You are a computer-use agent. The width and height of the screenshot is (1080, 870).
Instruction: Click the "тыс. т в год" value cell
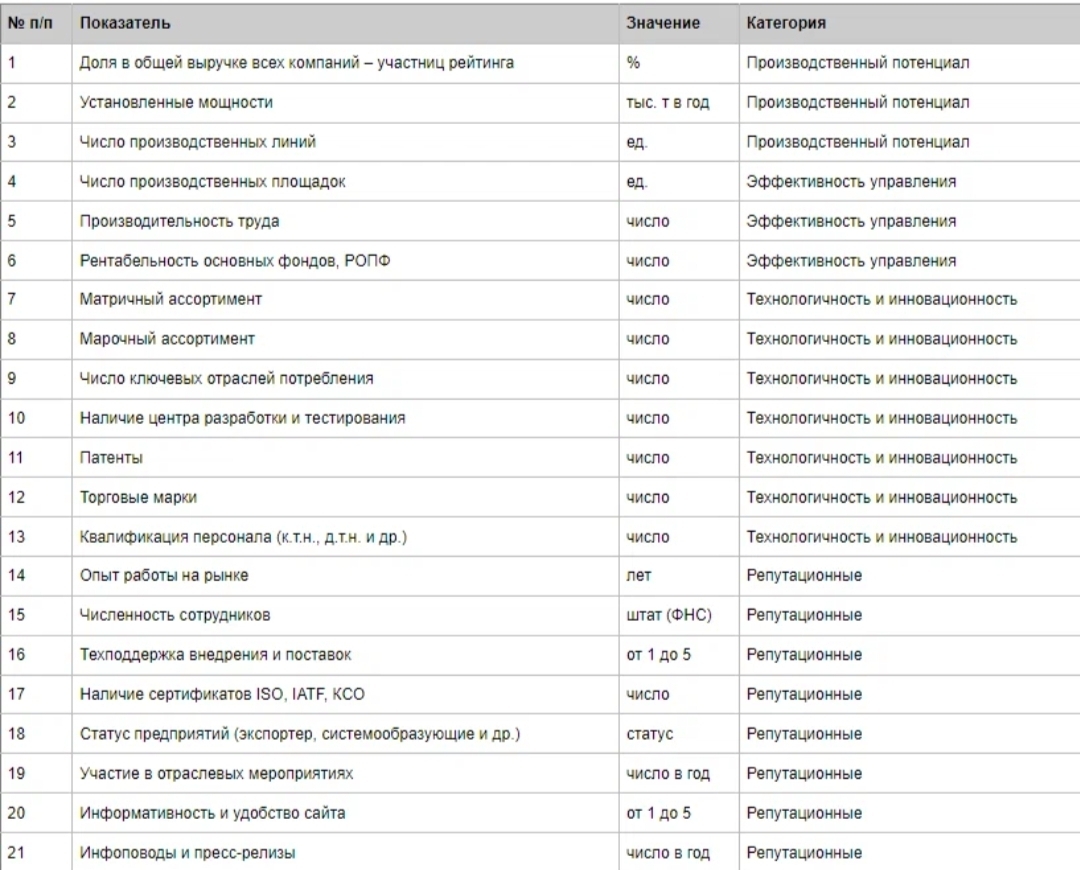668,102
